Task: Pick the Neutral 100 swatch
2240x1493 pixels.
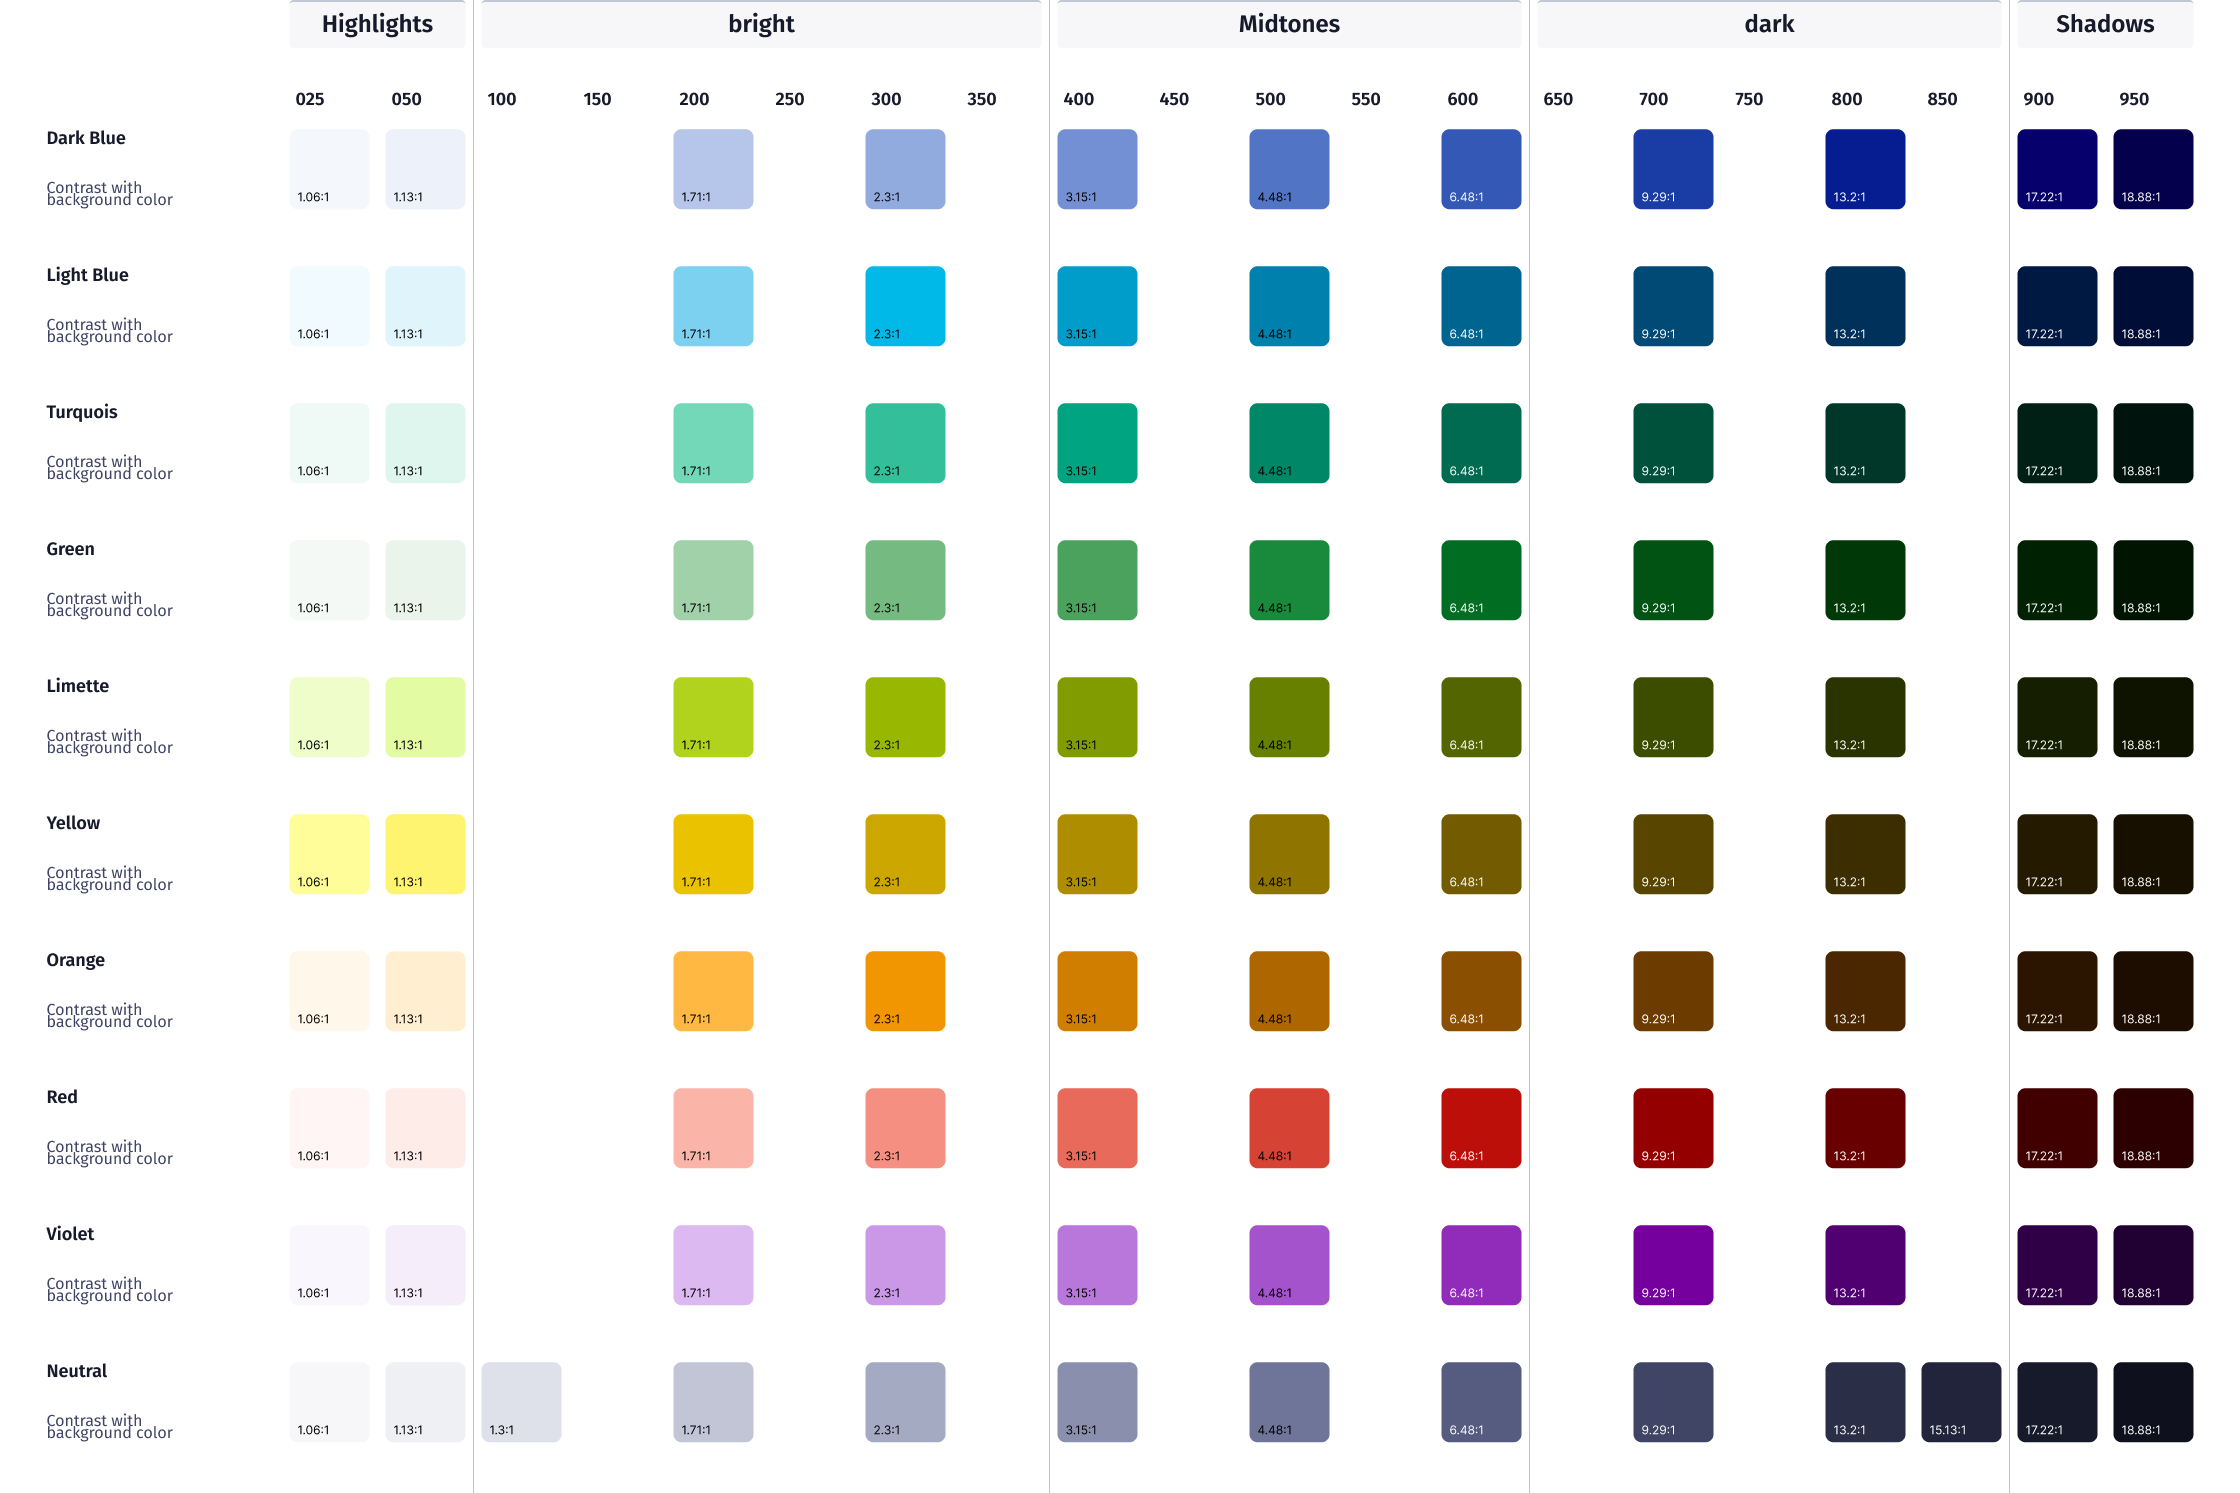Action: coord(520,1402)
